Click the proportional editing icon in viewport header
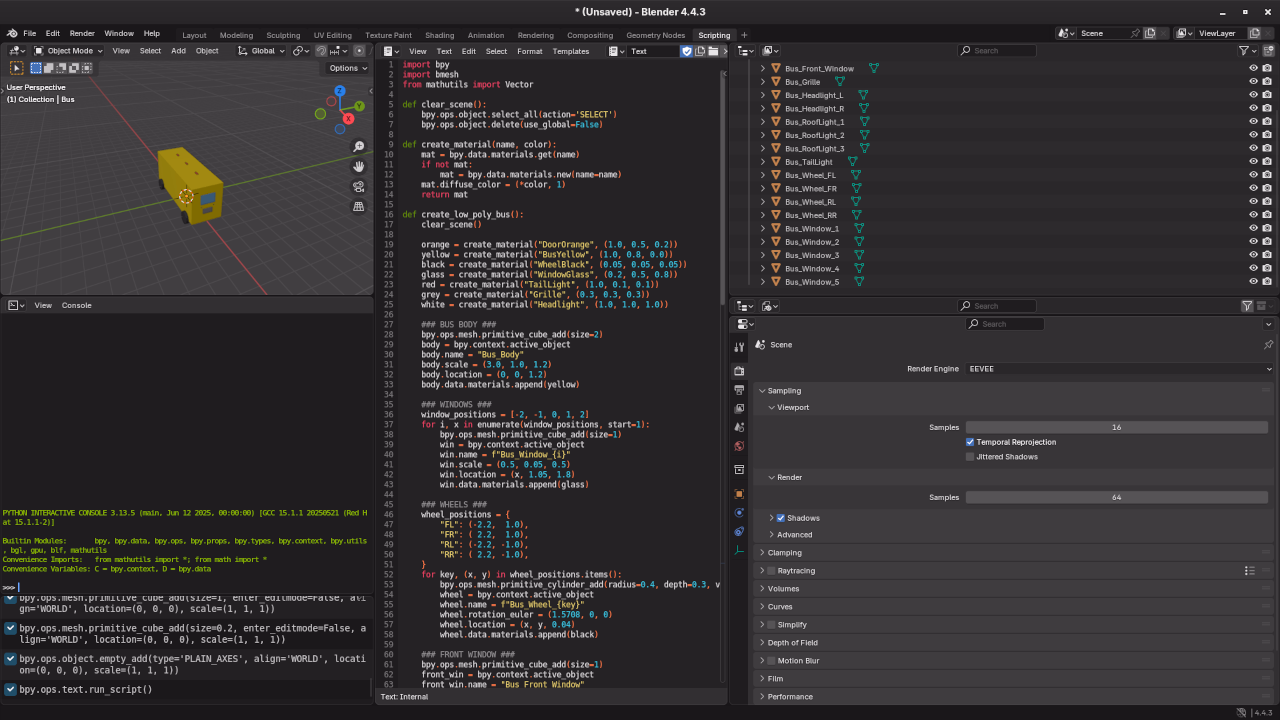Screen dimensions: 1280x720 pos(360,51)
